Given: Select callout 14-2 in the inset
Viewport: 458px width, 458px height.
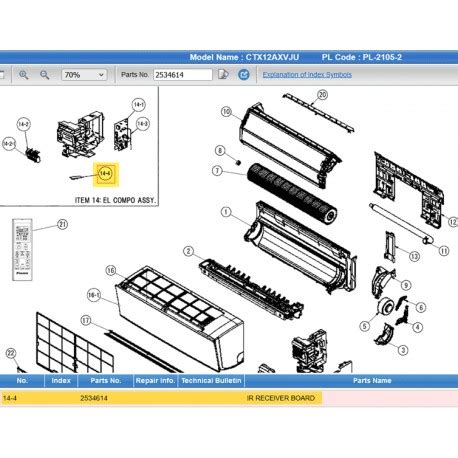Looking at the screenshot, I should pos(24,125).
